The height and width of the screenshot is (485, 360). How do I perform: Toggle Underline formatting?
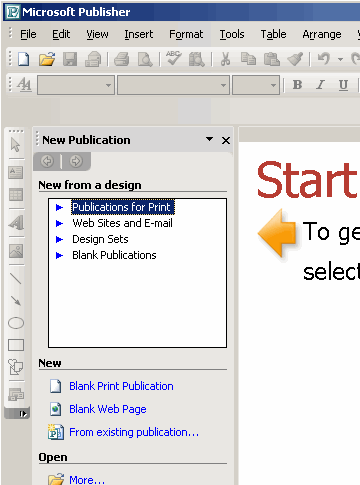[x=343, y=85]
